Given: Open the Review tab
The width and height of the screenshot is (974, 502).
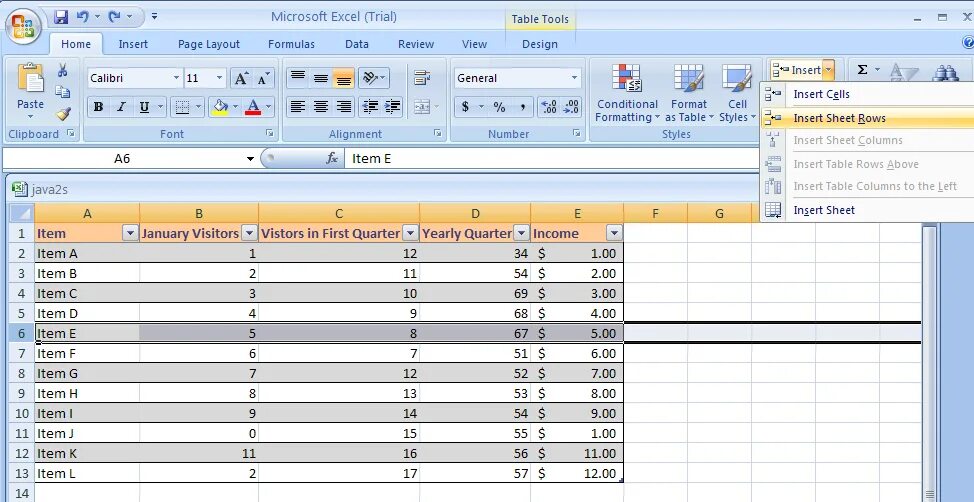Looking at the screenshot, I should click(416, 44).
